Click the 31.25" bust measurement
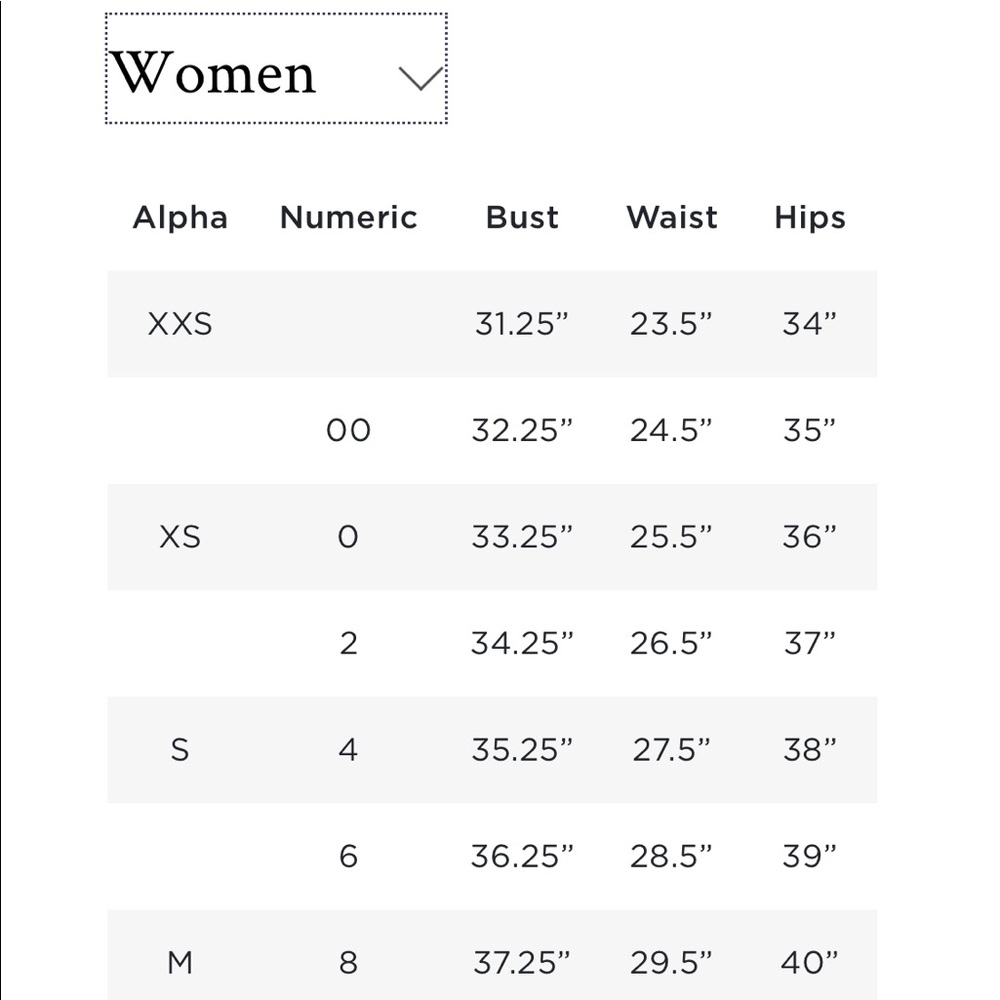 [x=522, y=324]
